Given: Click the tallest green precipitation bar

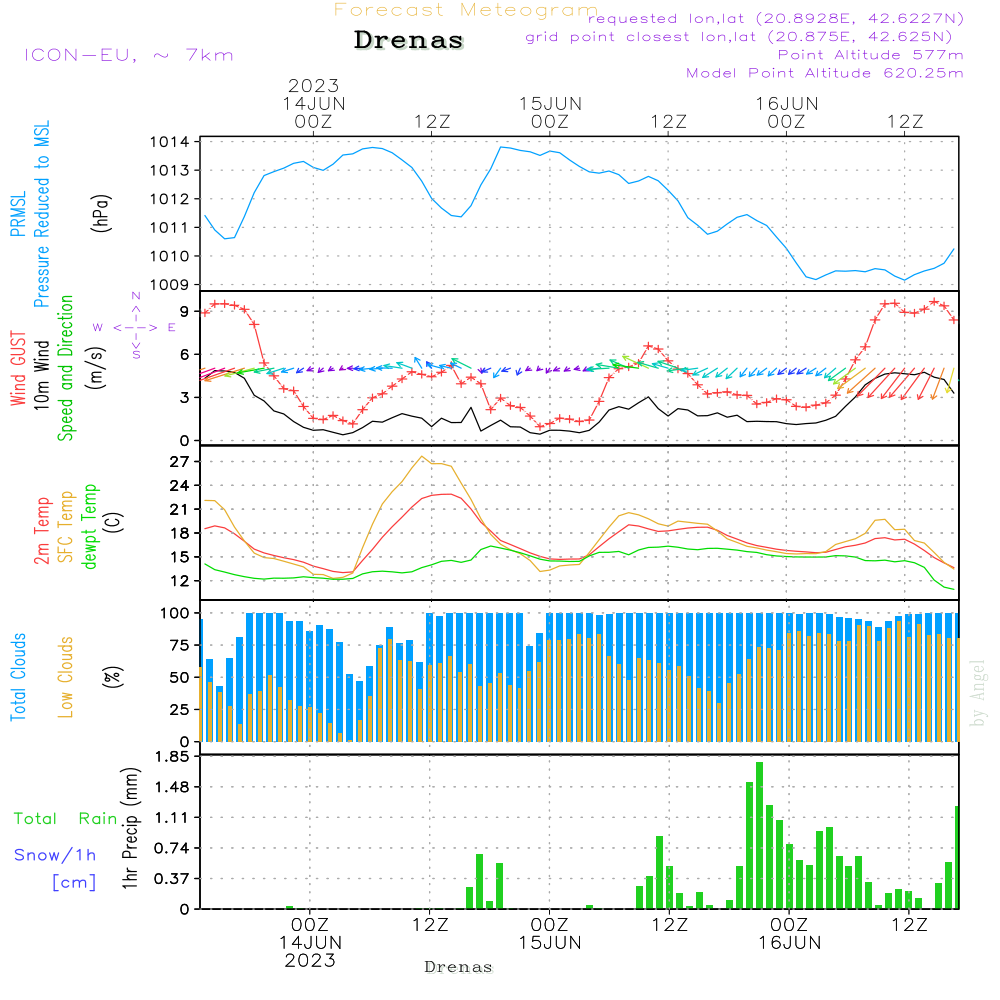Looking at the screenshot, I should (x=759, y=835).
